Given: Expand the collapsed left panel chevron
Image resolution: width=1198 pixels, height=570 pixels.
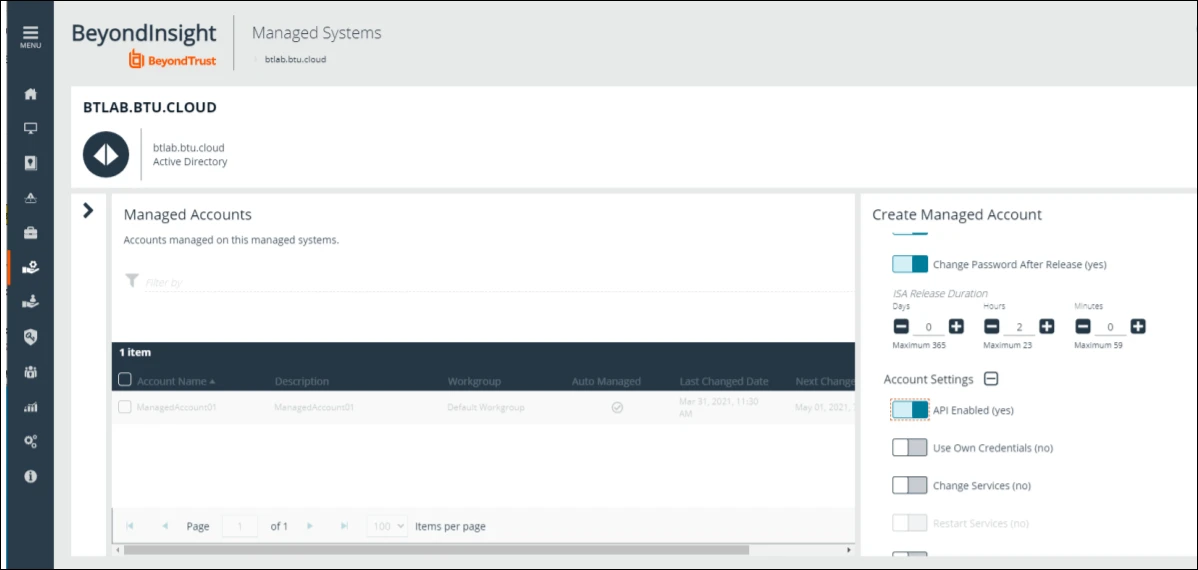Looking at the screenshot, I should tap(88, 210).
